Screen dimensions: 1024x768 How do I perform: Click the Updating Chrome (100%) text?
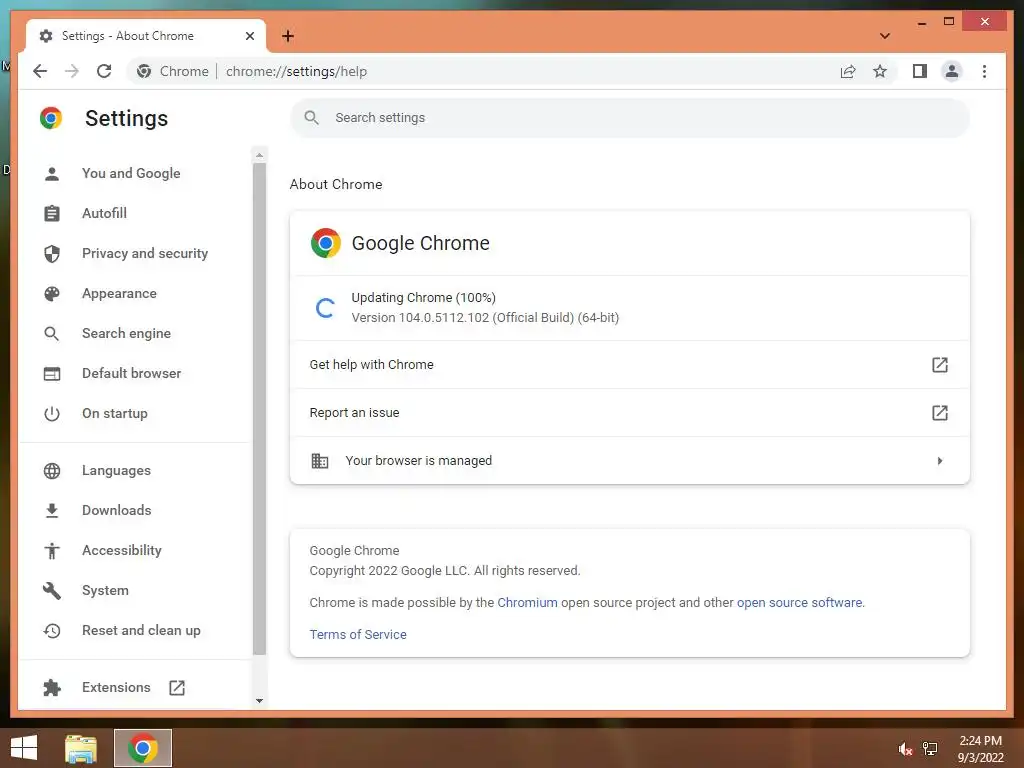(423, 298)
